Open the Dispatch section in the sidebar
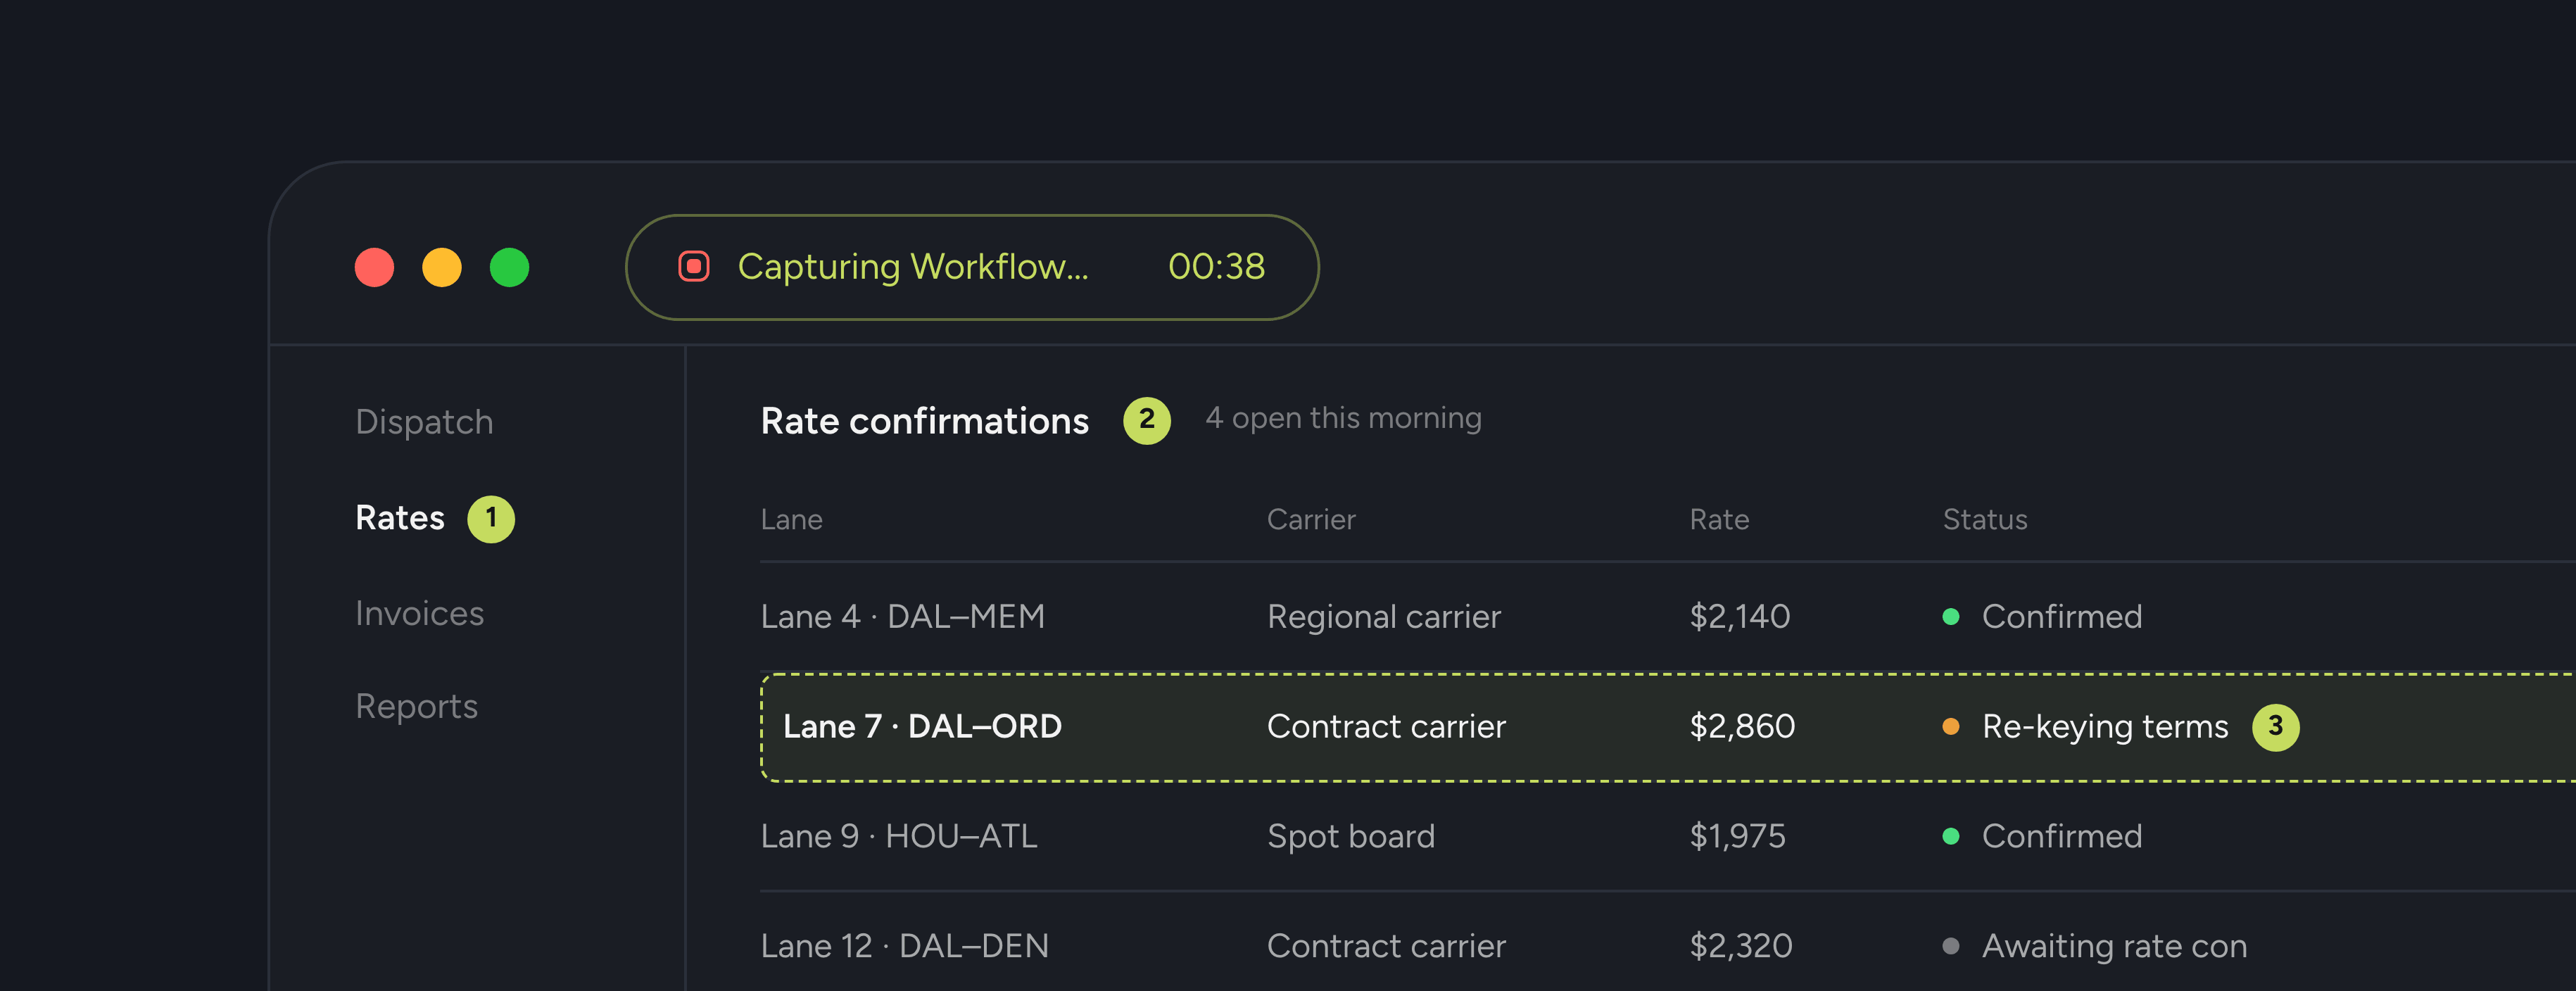 click(424, 422)
